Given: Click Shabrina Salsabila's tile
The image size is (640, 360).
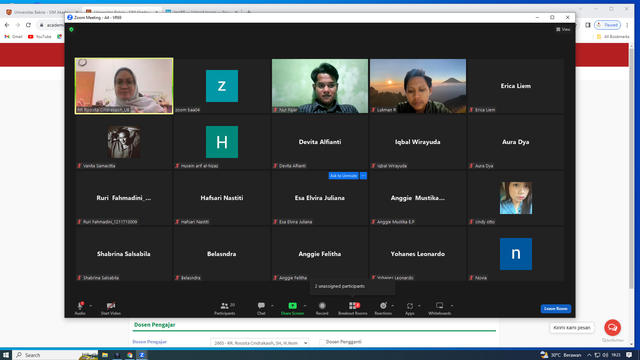Looking at the screenshot, I should click(124, 254).
